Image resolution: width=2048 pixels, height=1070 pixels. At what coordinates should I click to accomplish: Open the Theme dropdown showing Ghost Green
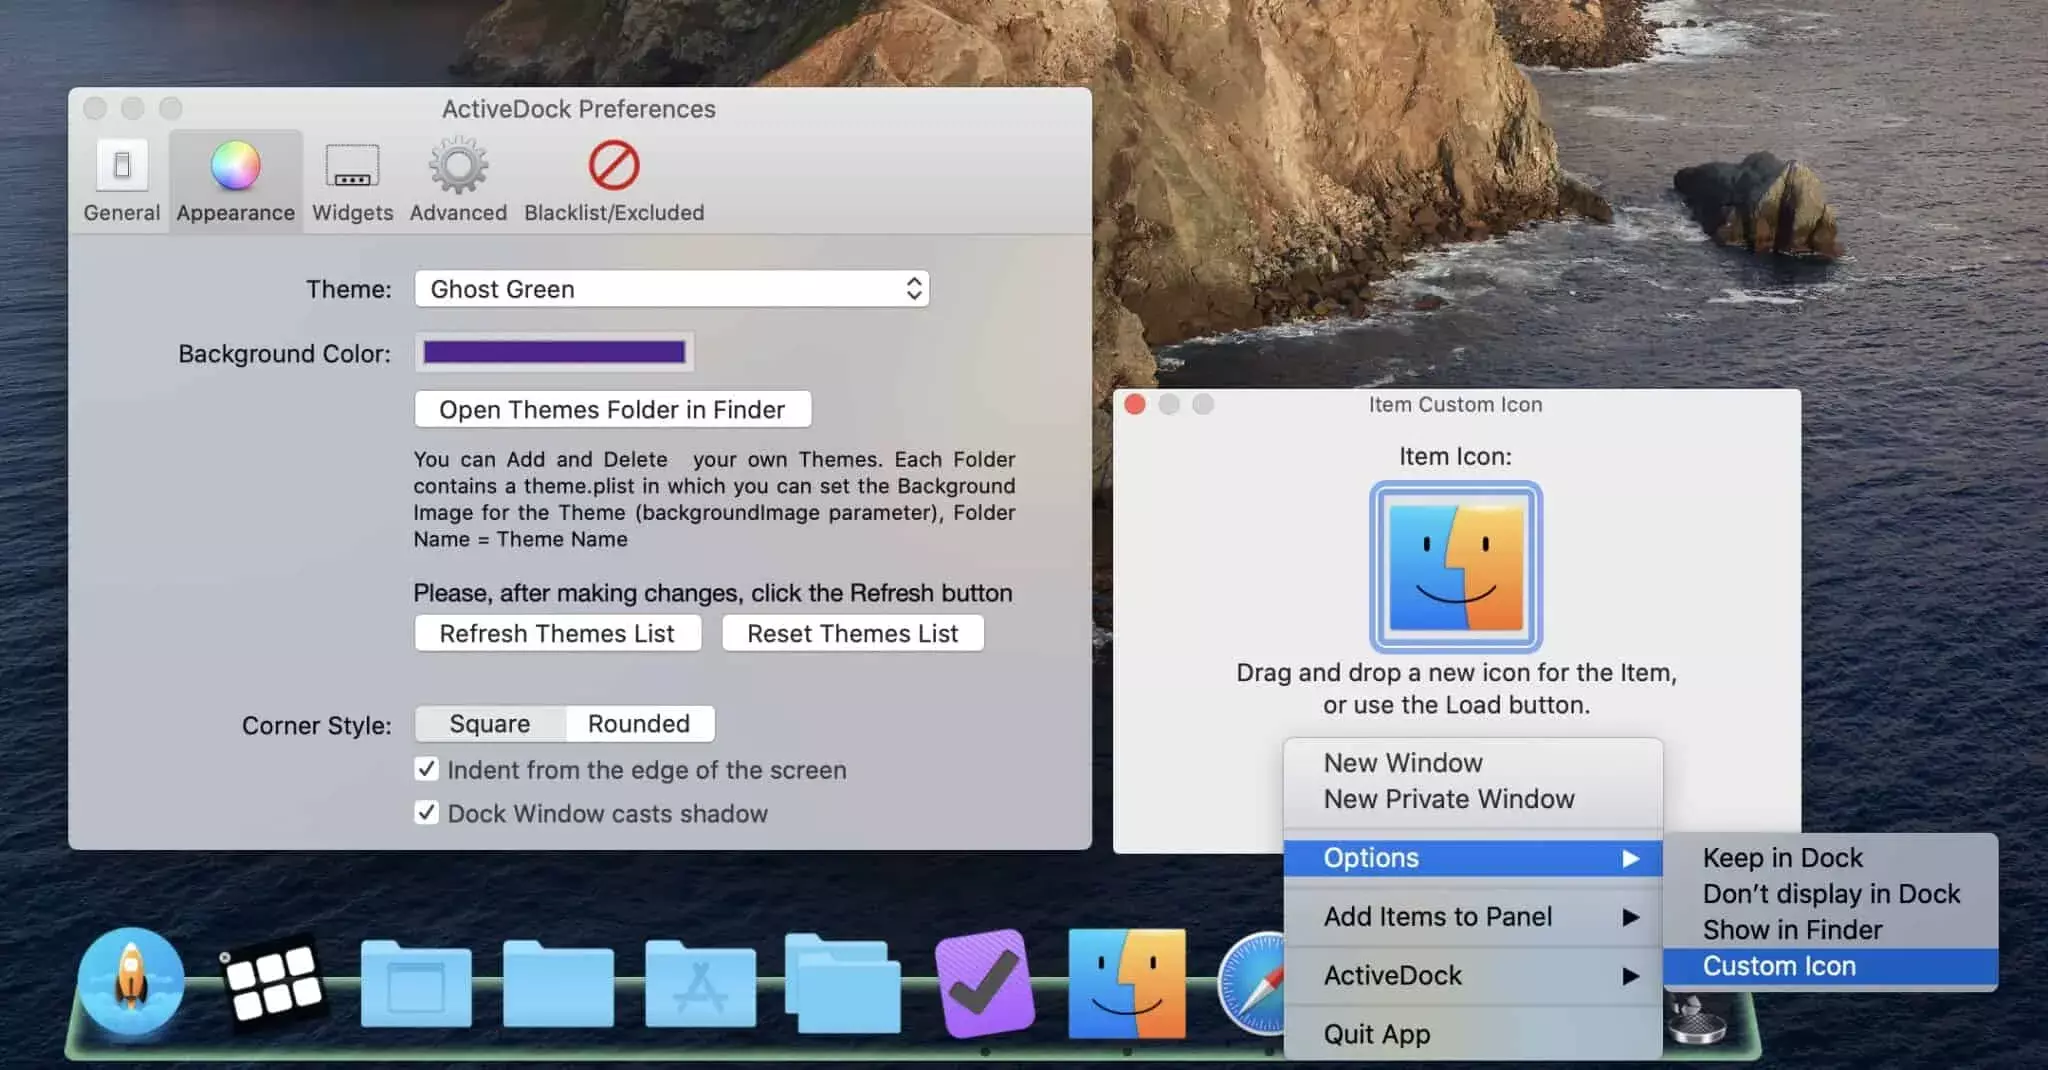click(672, 289)
